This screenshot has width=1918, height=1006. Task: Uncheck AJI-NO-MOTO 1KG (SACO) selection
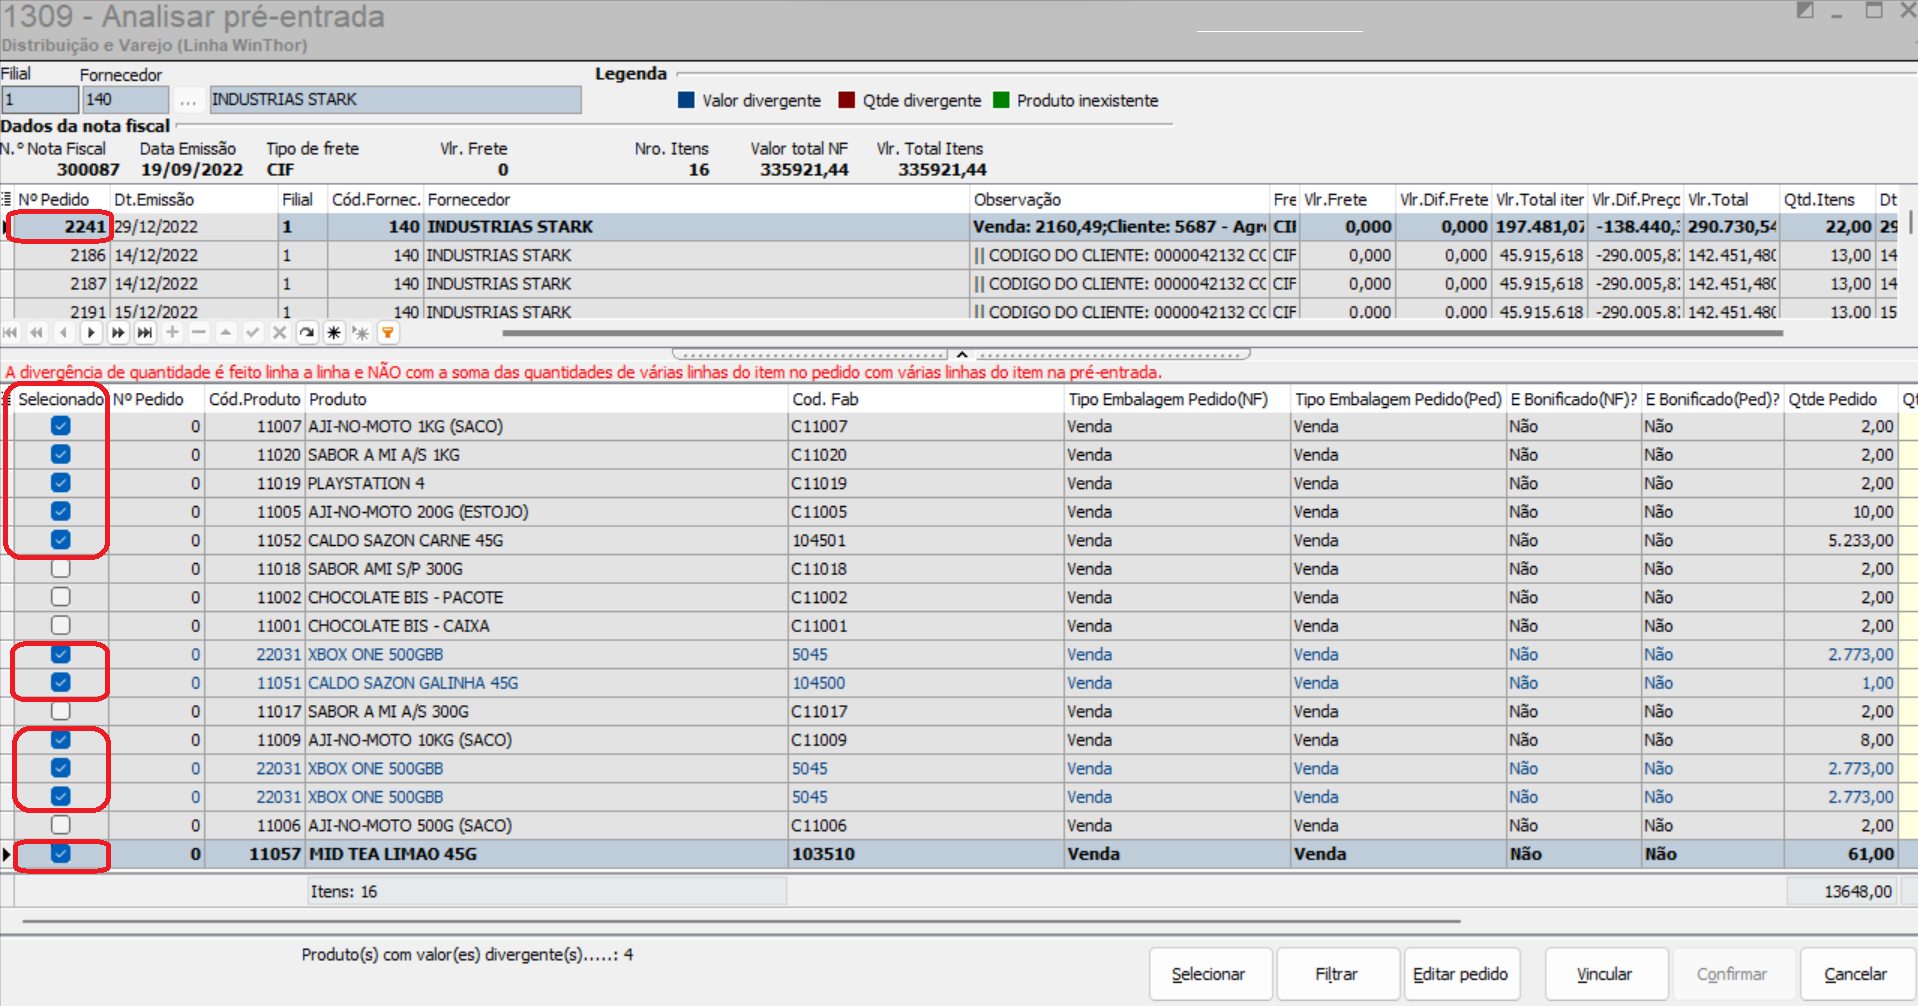pos(61,426)
